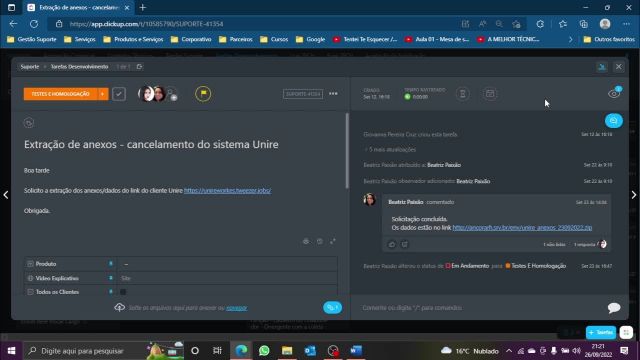640x360 pixels.
Task: Open the due date calendar icon
Action: click(490, 94)
